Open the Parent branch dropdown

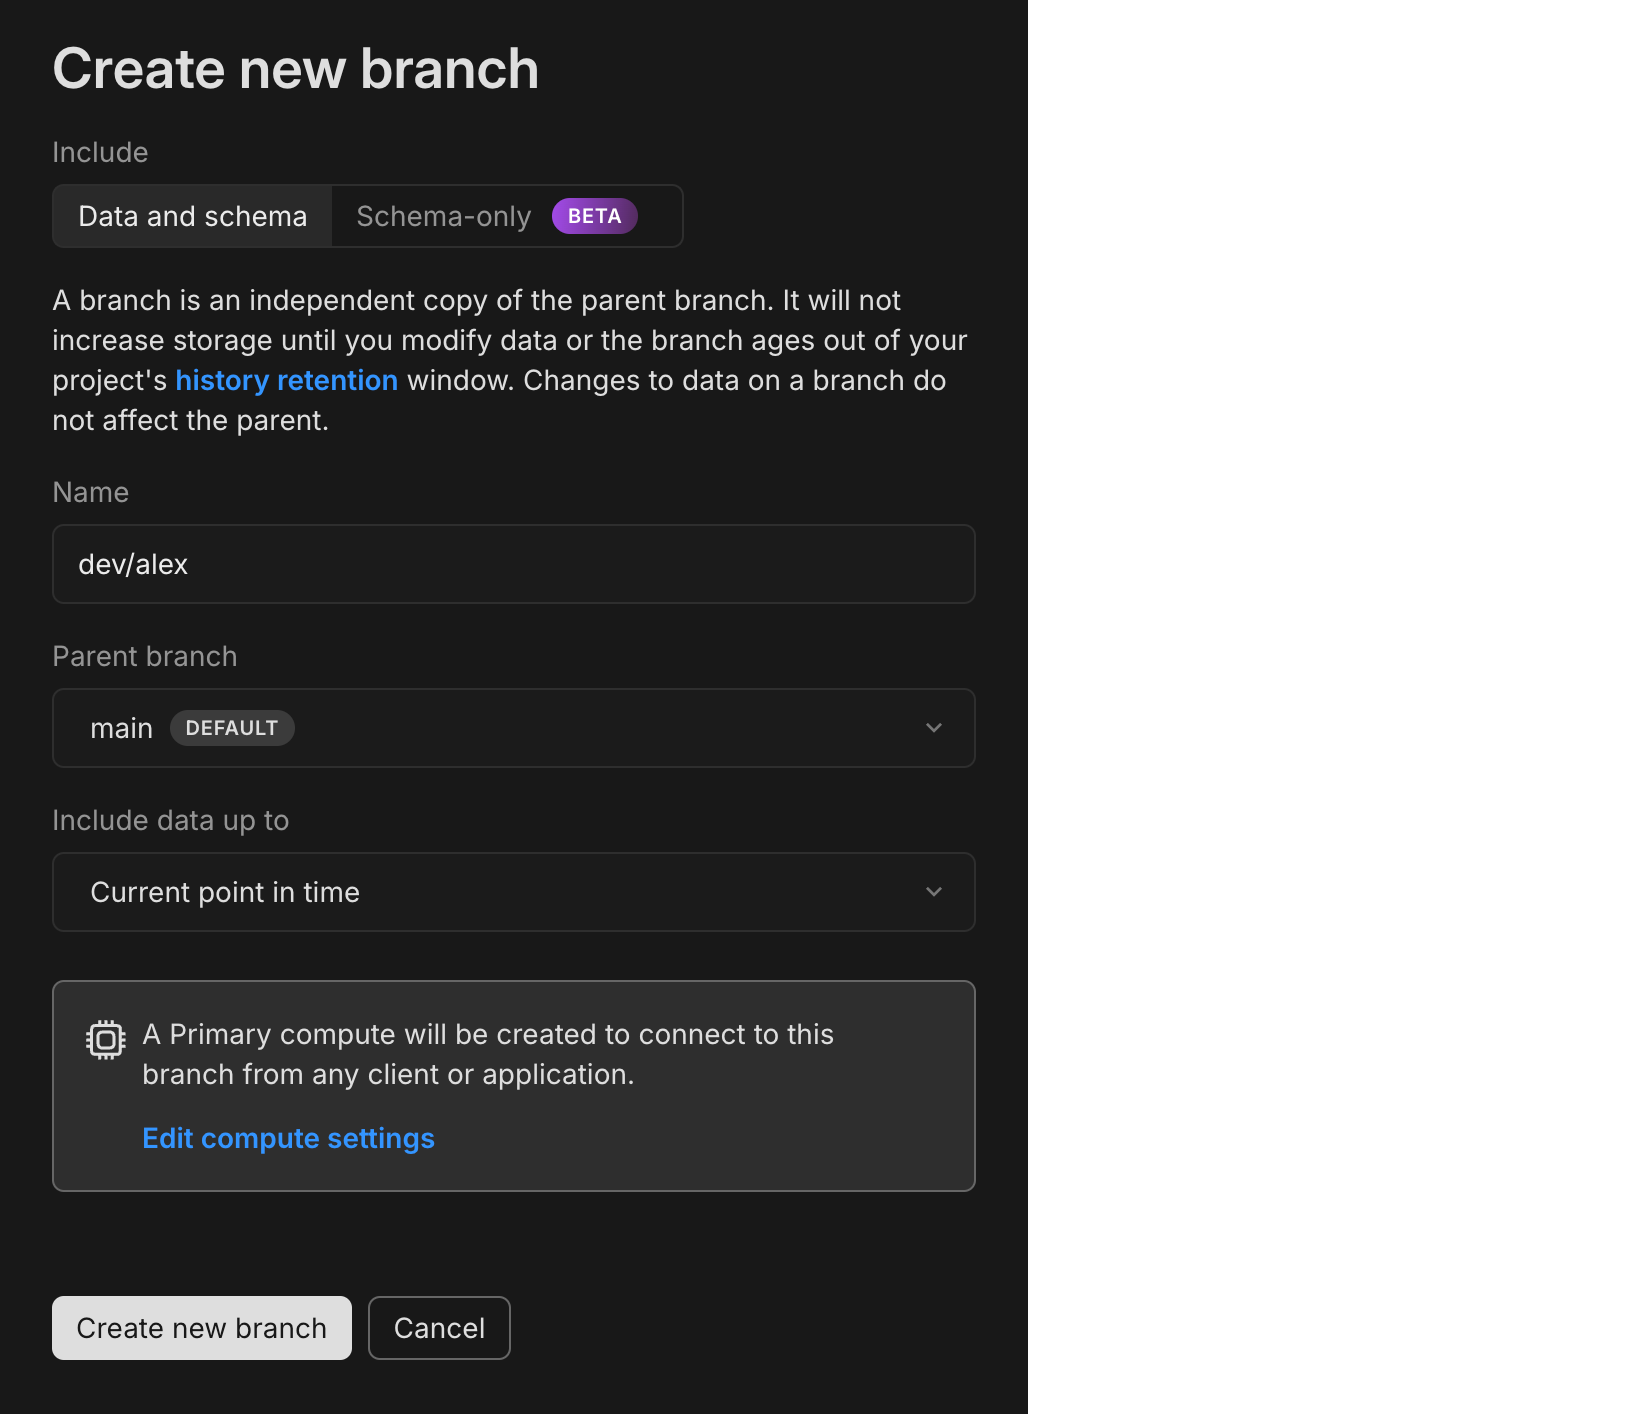[x=513, y=728]
